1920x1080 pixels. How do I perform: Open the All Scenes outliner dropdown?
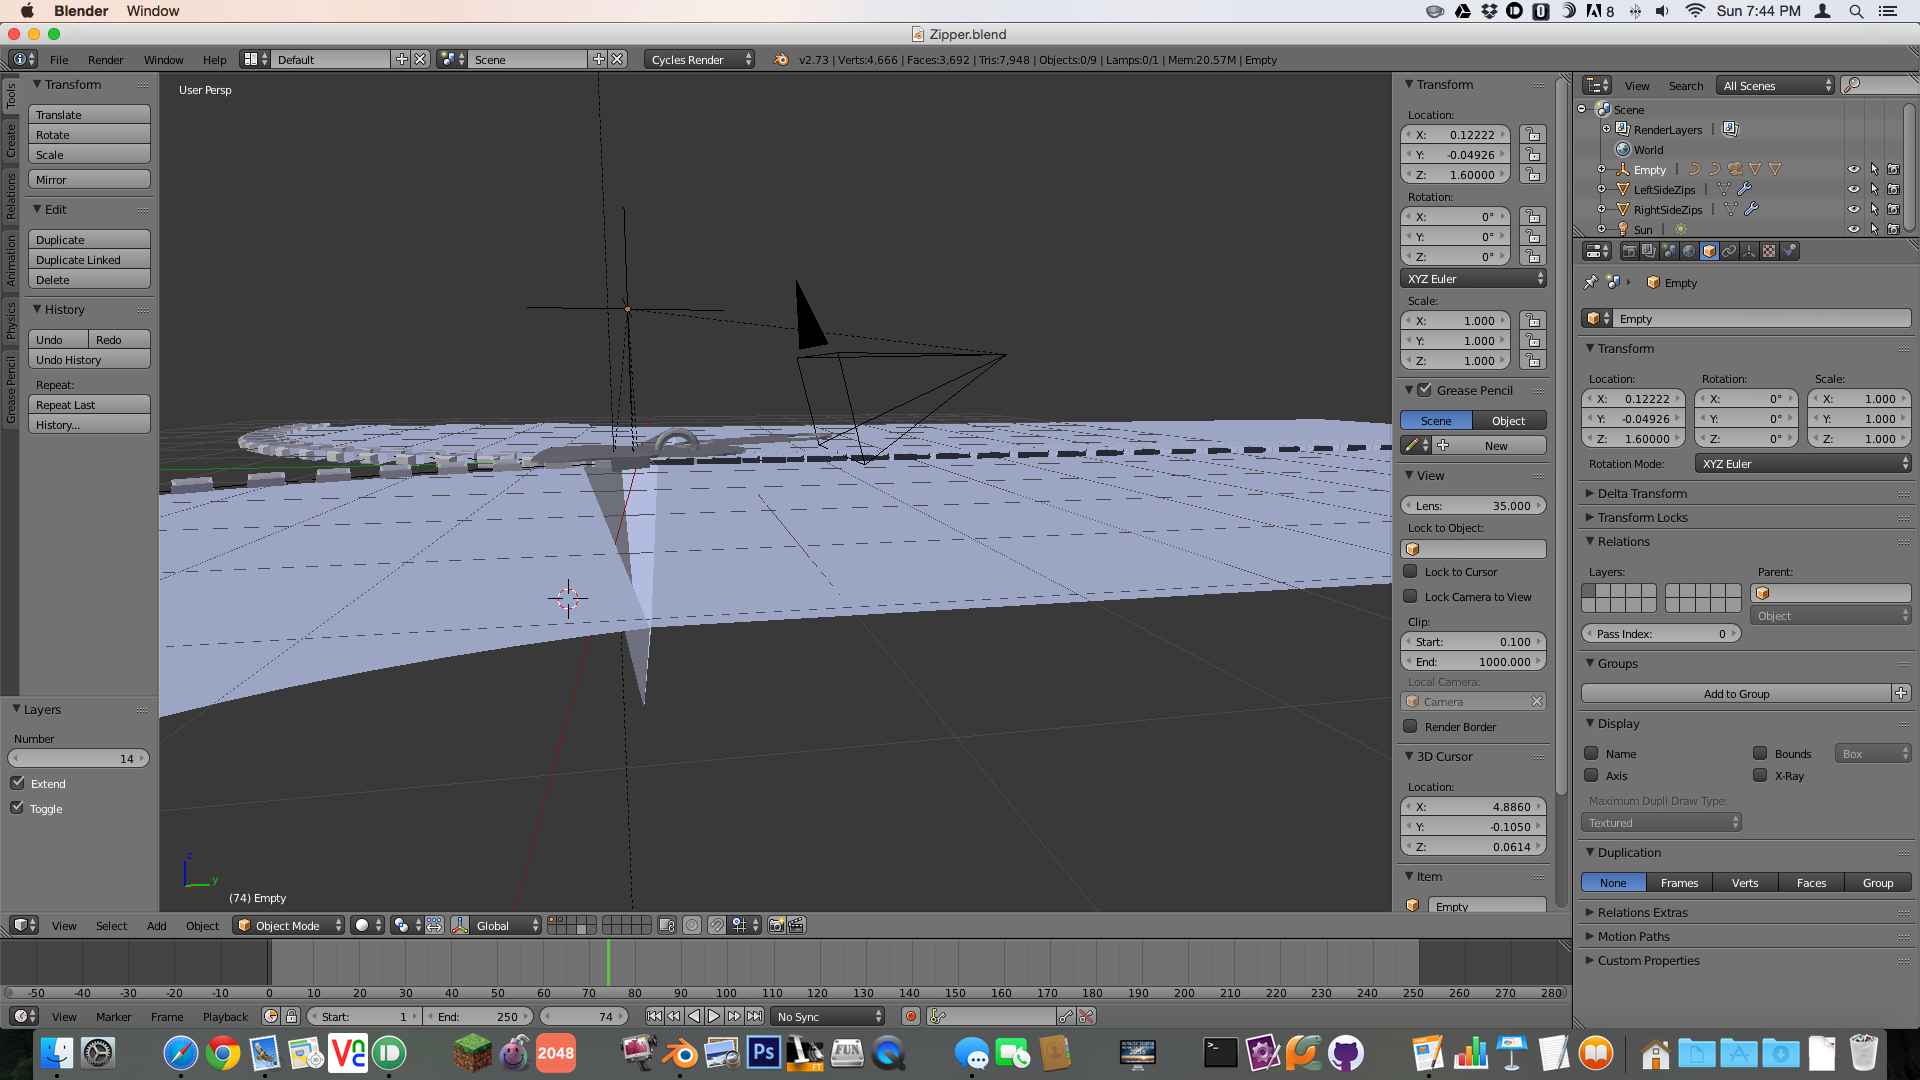pyautogui.click(x=1776, y=86)
